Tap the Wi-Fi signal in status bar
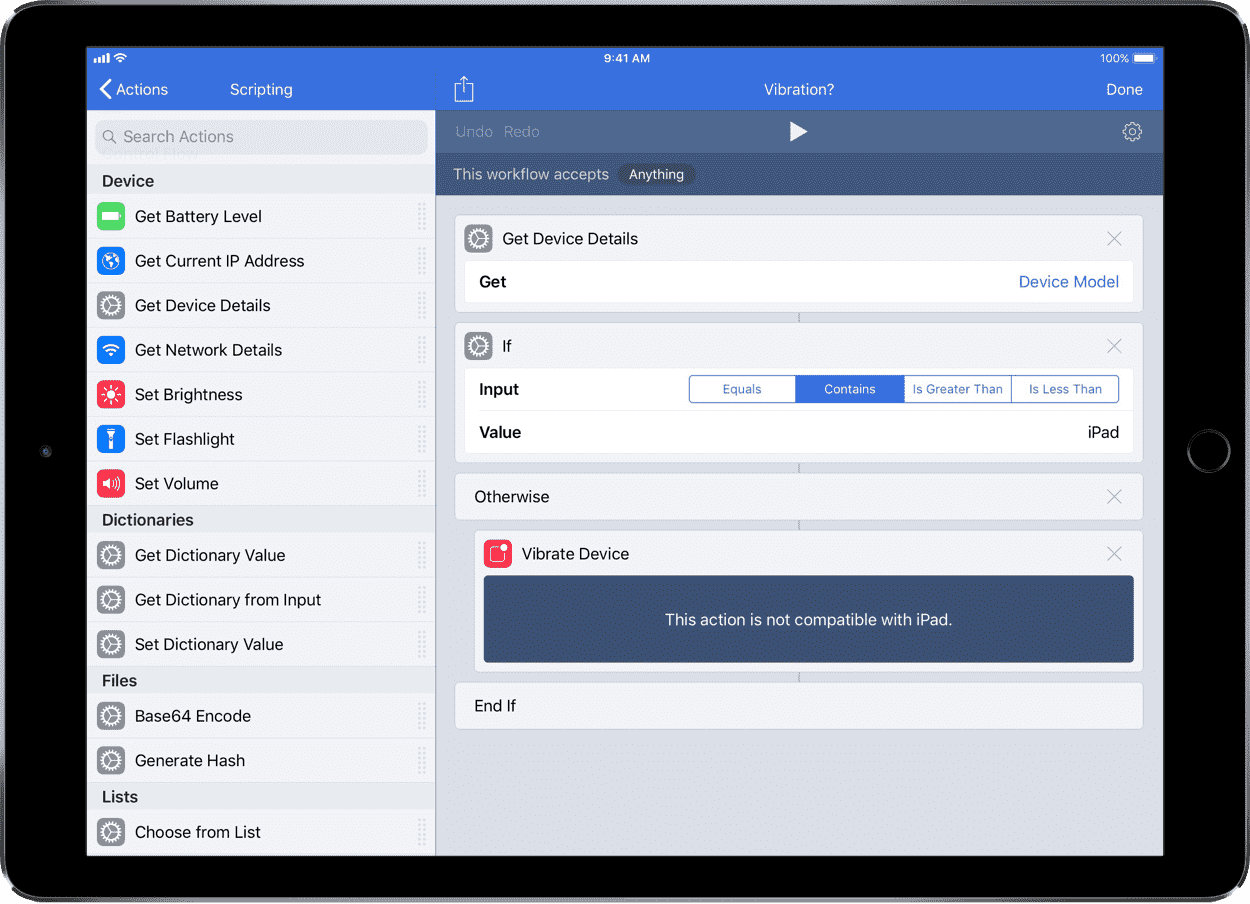 pos(121,58)
